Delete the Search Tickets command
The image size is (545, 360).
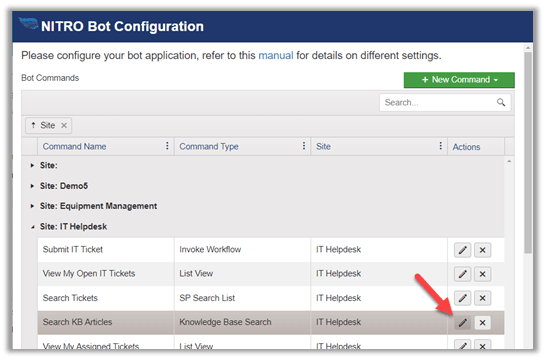click(482, 298)
